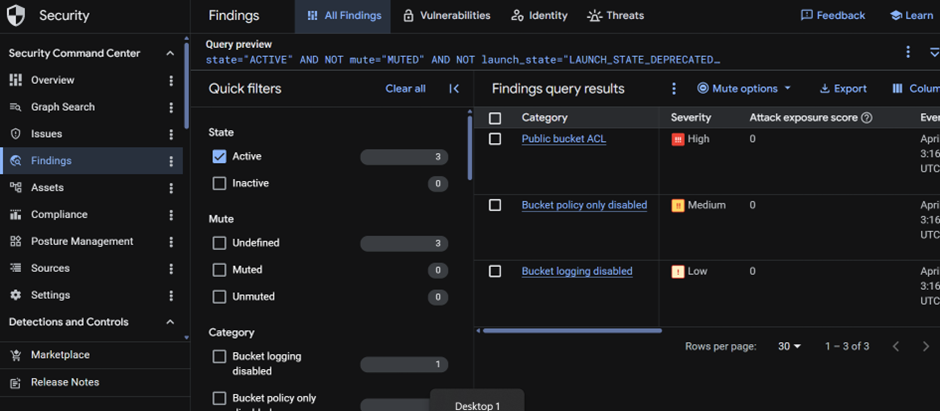
Task: Switch to the Identity tab
Action: 539,16
